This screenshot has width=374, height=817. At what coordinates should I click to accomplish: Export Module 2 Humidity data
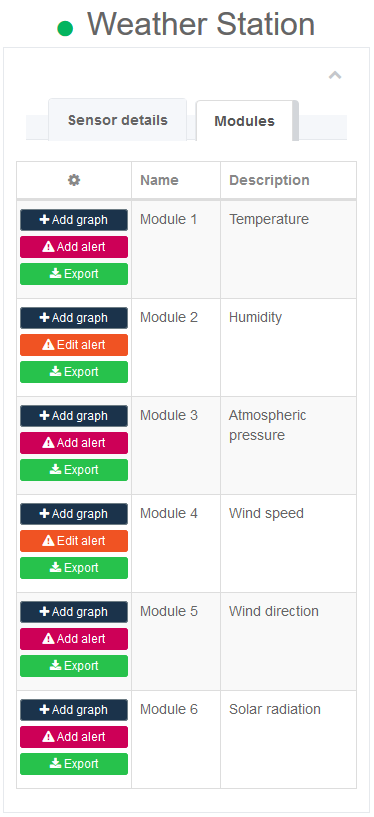point(74,372)
